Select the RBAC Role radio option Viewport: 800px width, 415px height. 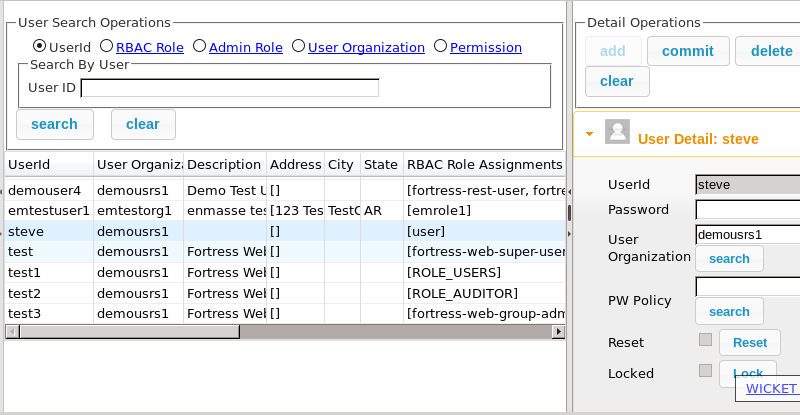click(106, 46)
